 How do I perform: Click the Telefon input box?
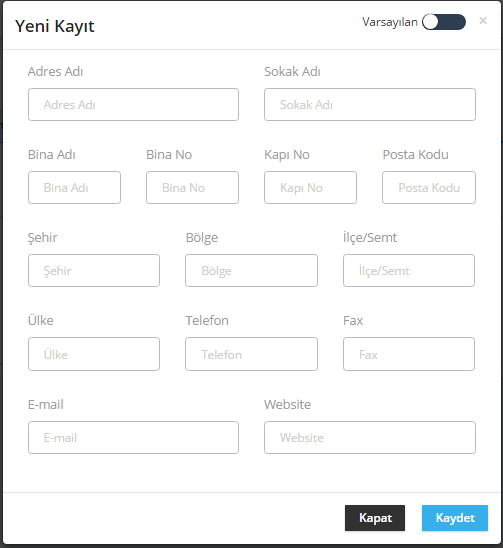[x=251, y=354]
